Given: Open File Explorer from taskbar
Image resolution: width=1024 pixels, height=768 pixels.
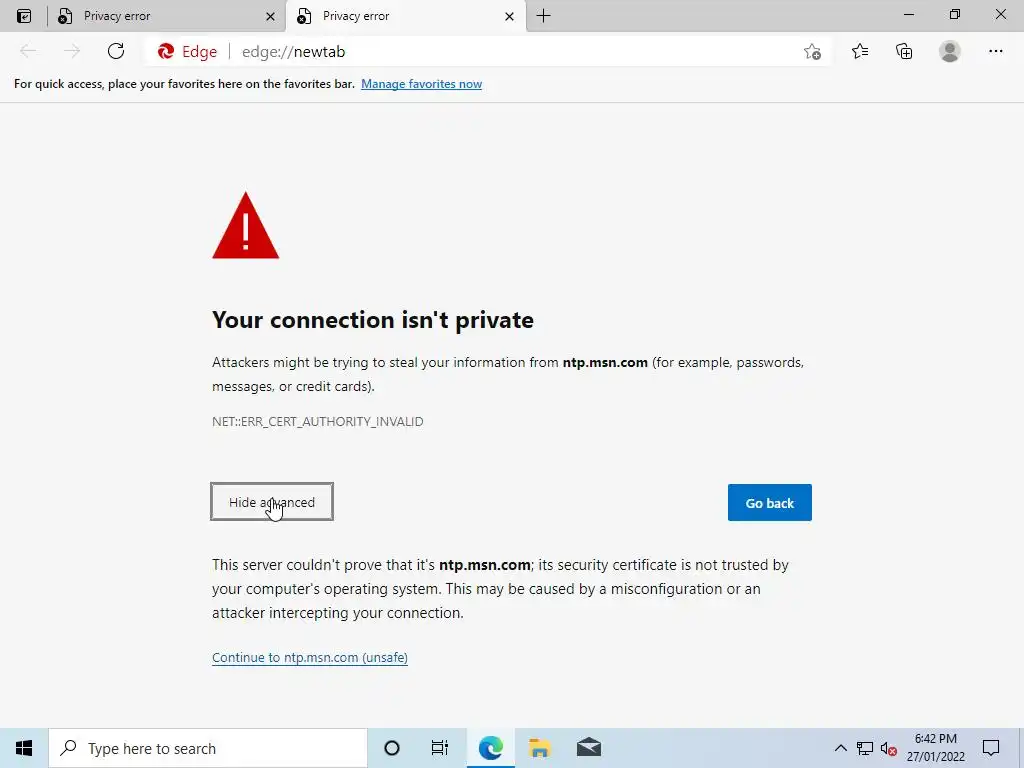Looking at the screenshot, I should coord(539,748).
